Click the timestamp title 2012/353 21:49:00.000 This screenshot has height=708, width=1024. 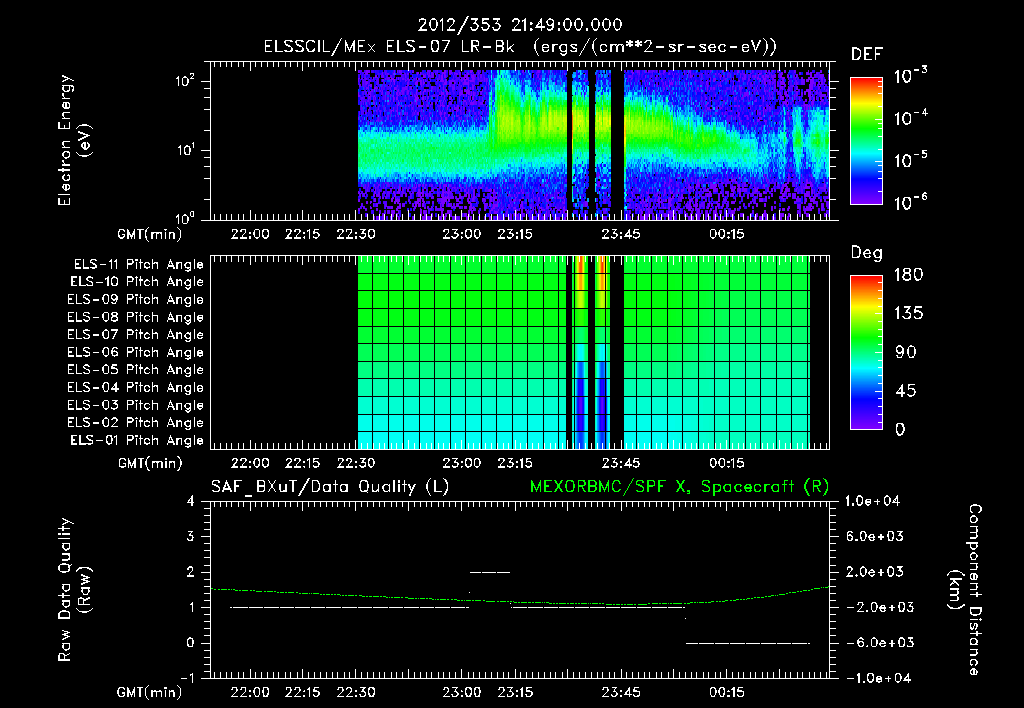pyautogui.click(x=520, y=25)
